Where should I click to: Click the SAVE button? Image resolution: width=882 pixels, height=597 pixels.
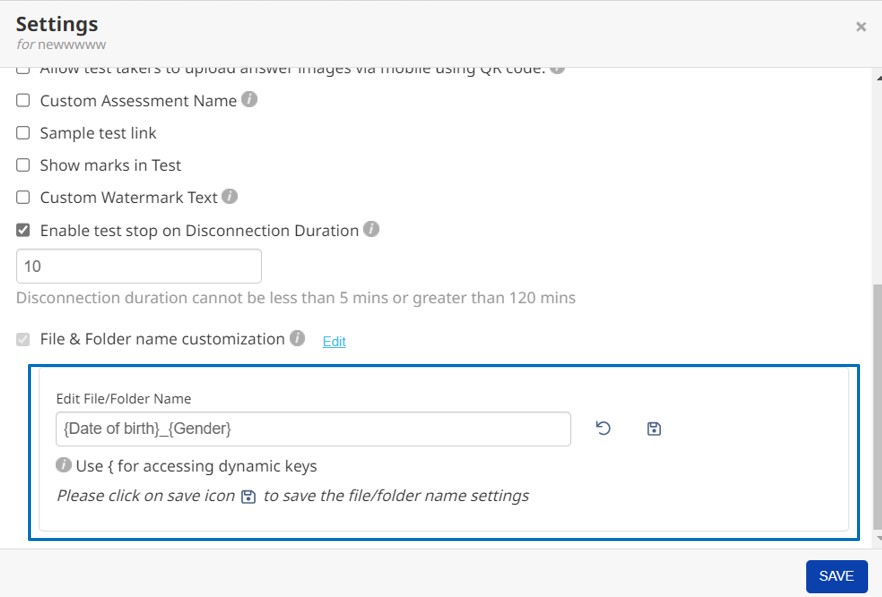tap(836, 576)
